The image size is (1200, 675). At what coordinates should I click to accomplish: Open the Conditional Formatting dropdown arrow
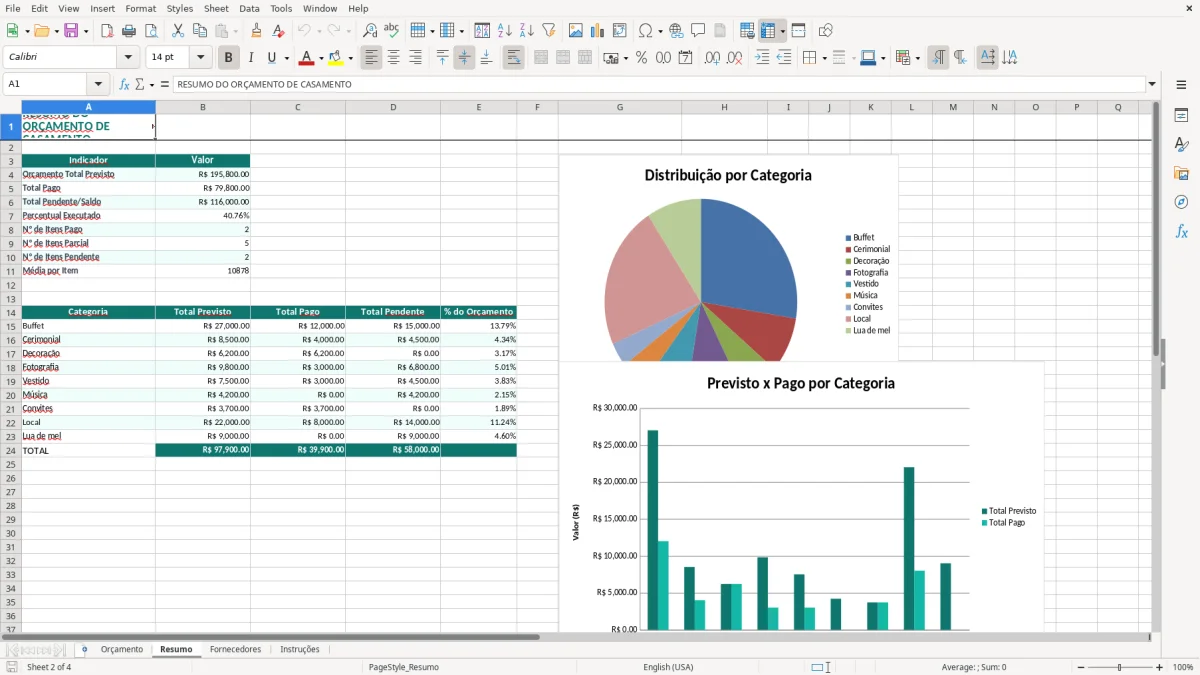tap(918, 58)
